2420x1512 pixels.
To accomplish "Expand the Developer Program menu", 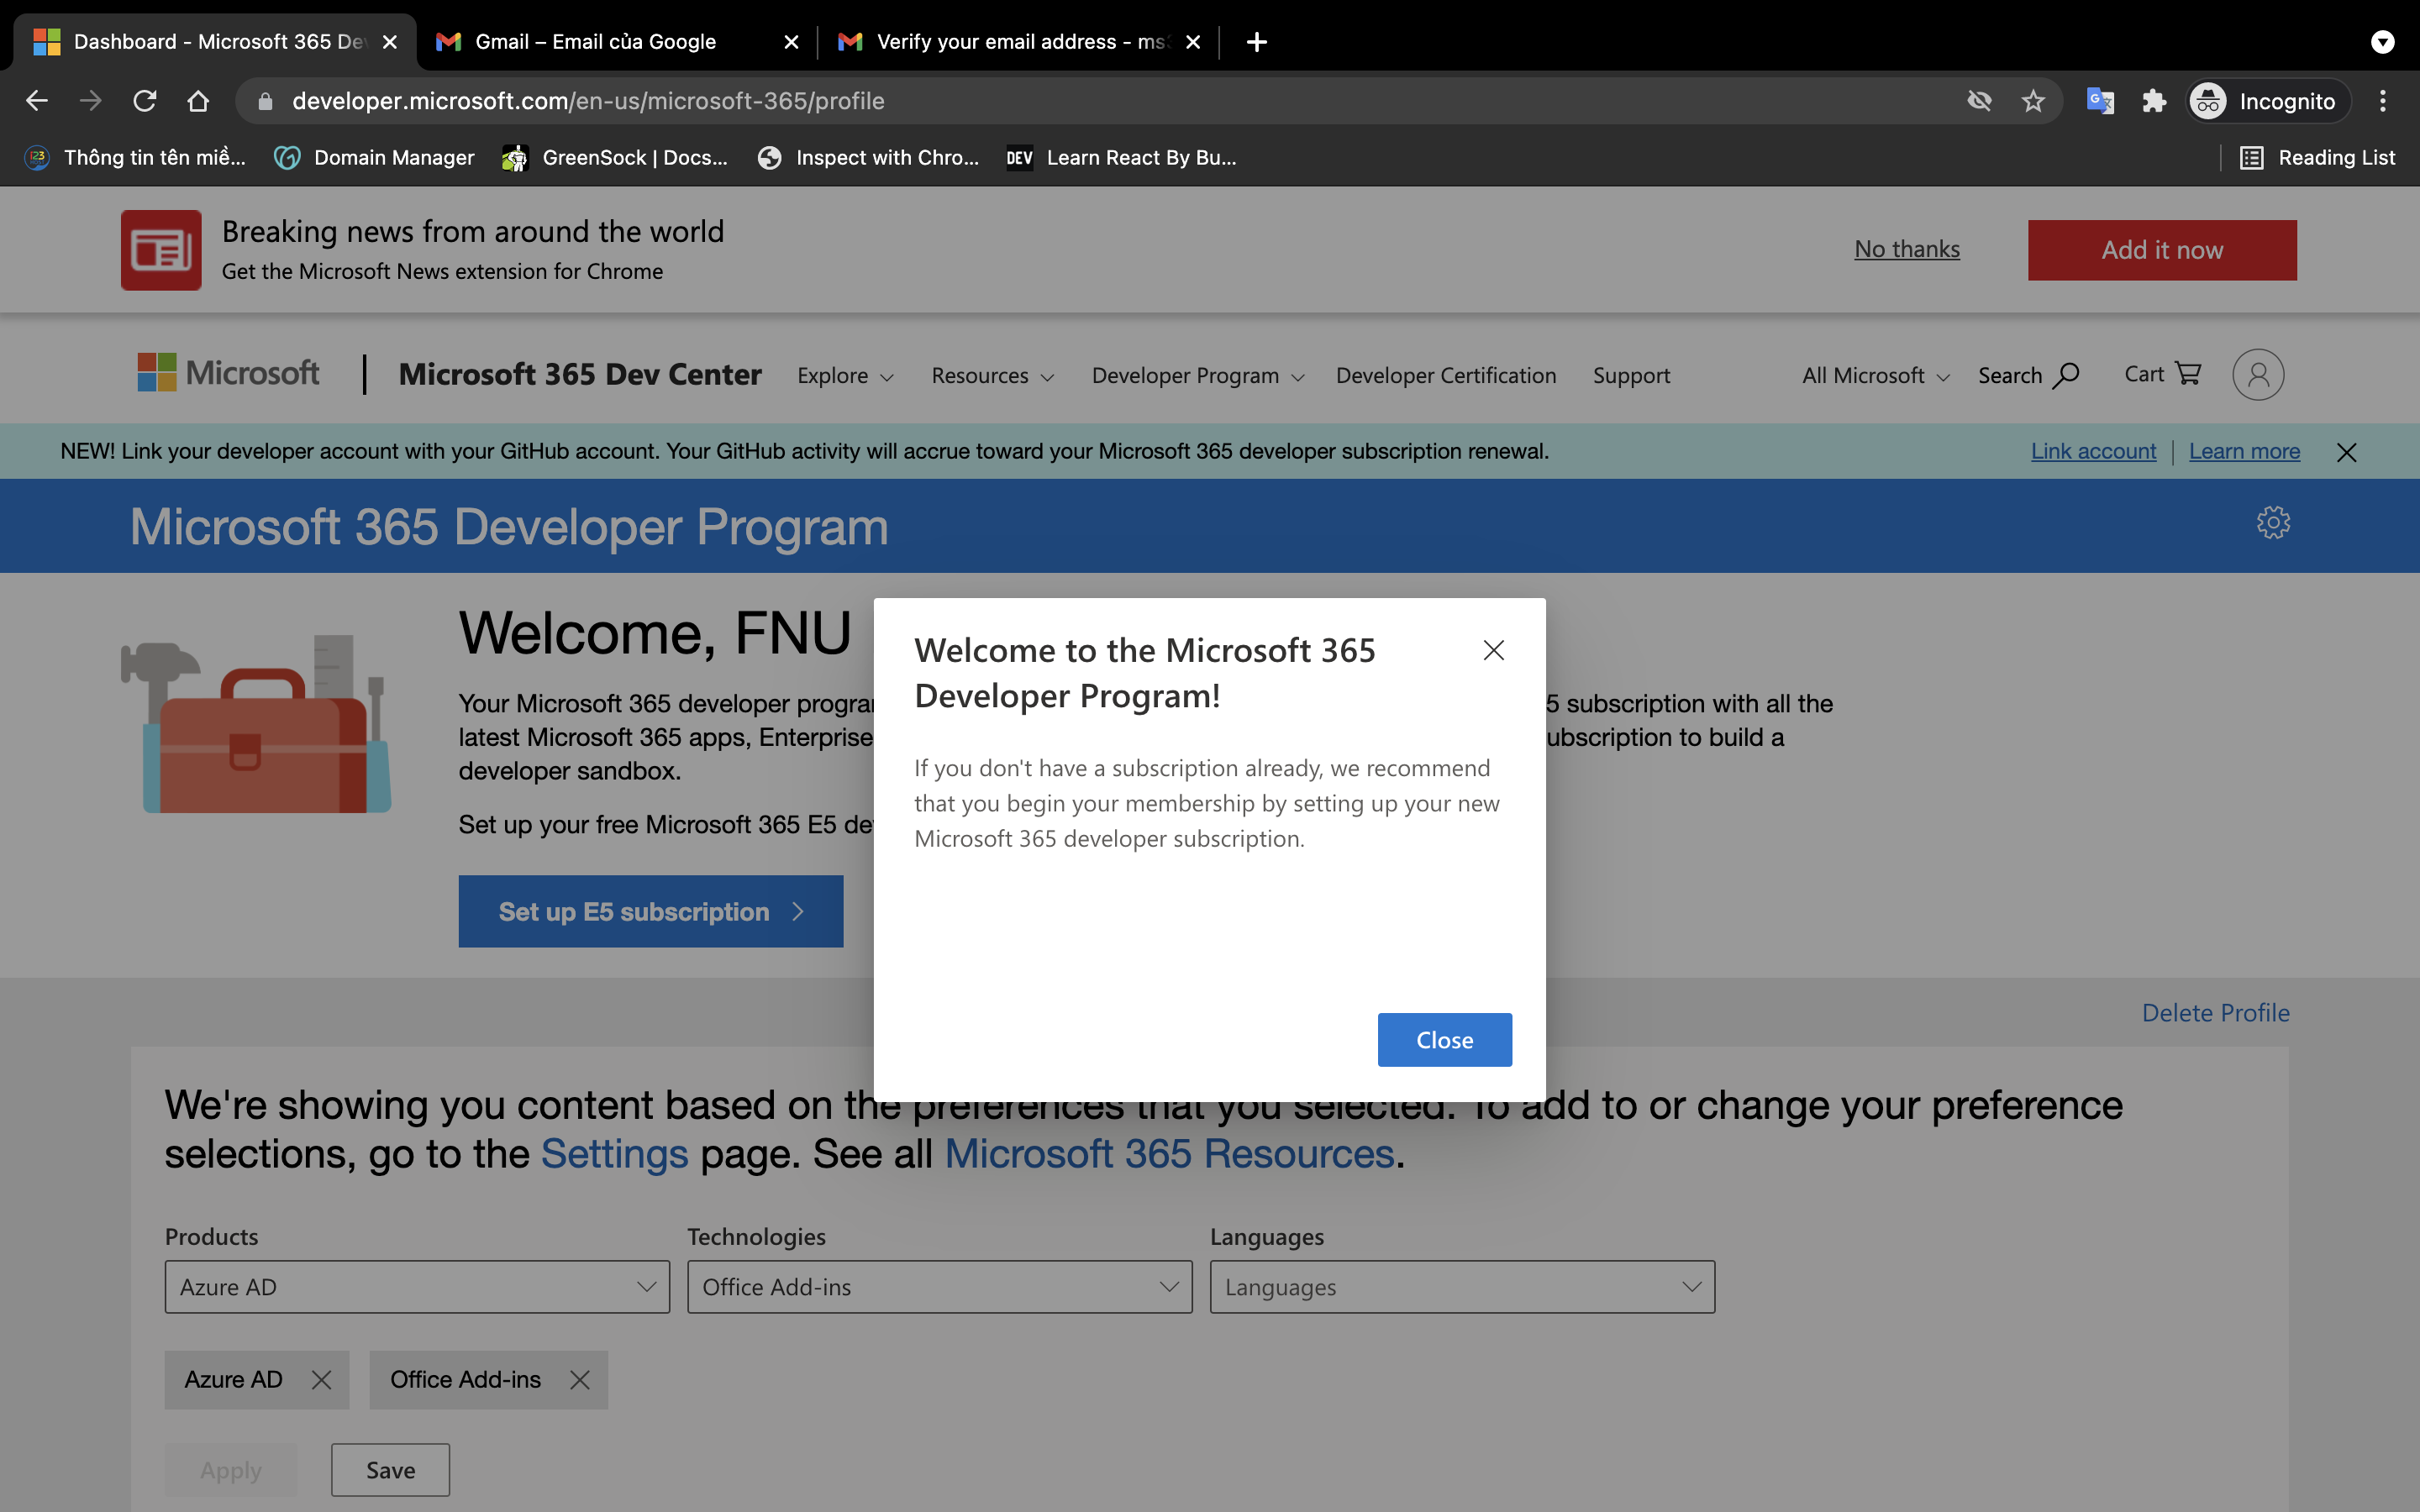I will [x=1197, y=376].
